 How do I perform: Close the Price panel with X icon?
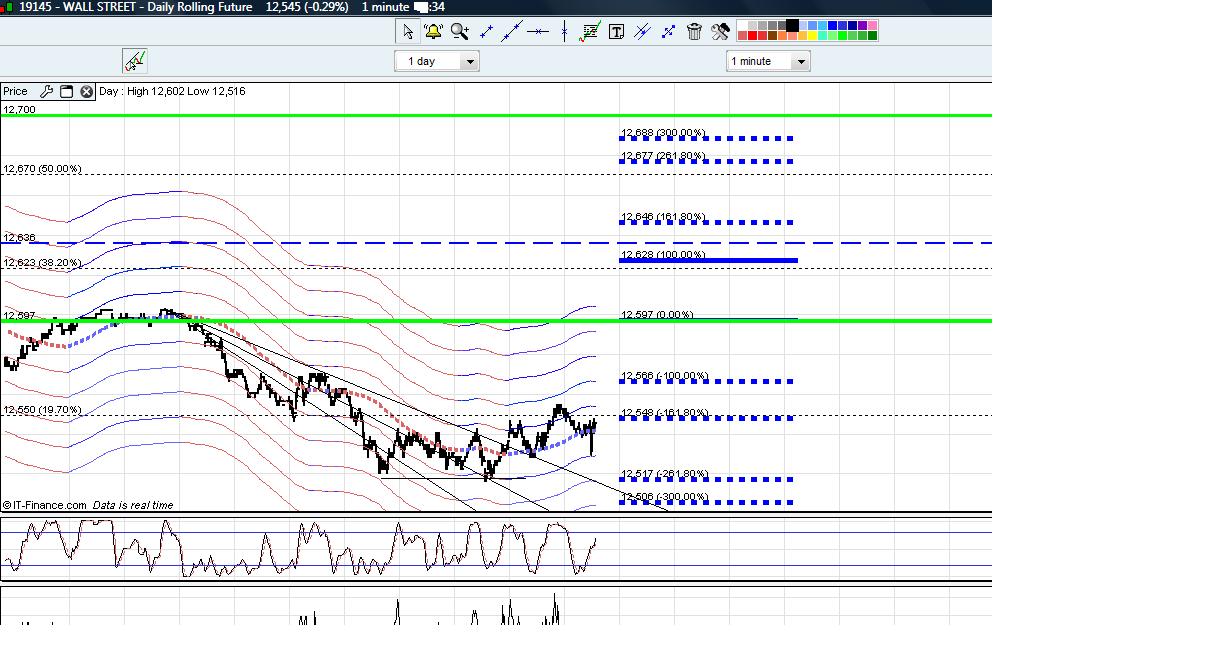pos(86,91)
